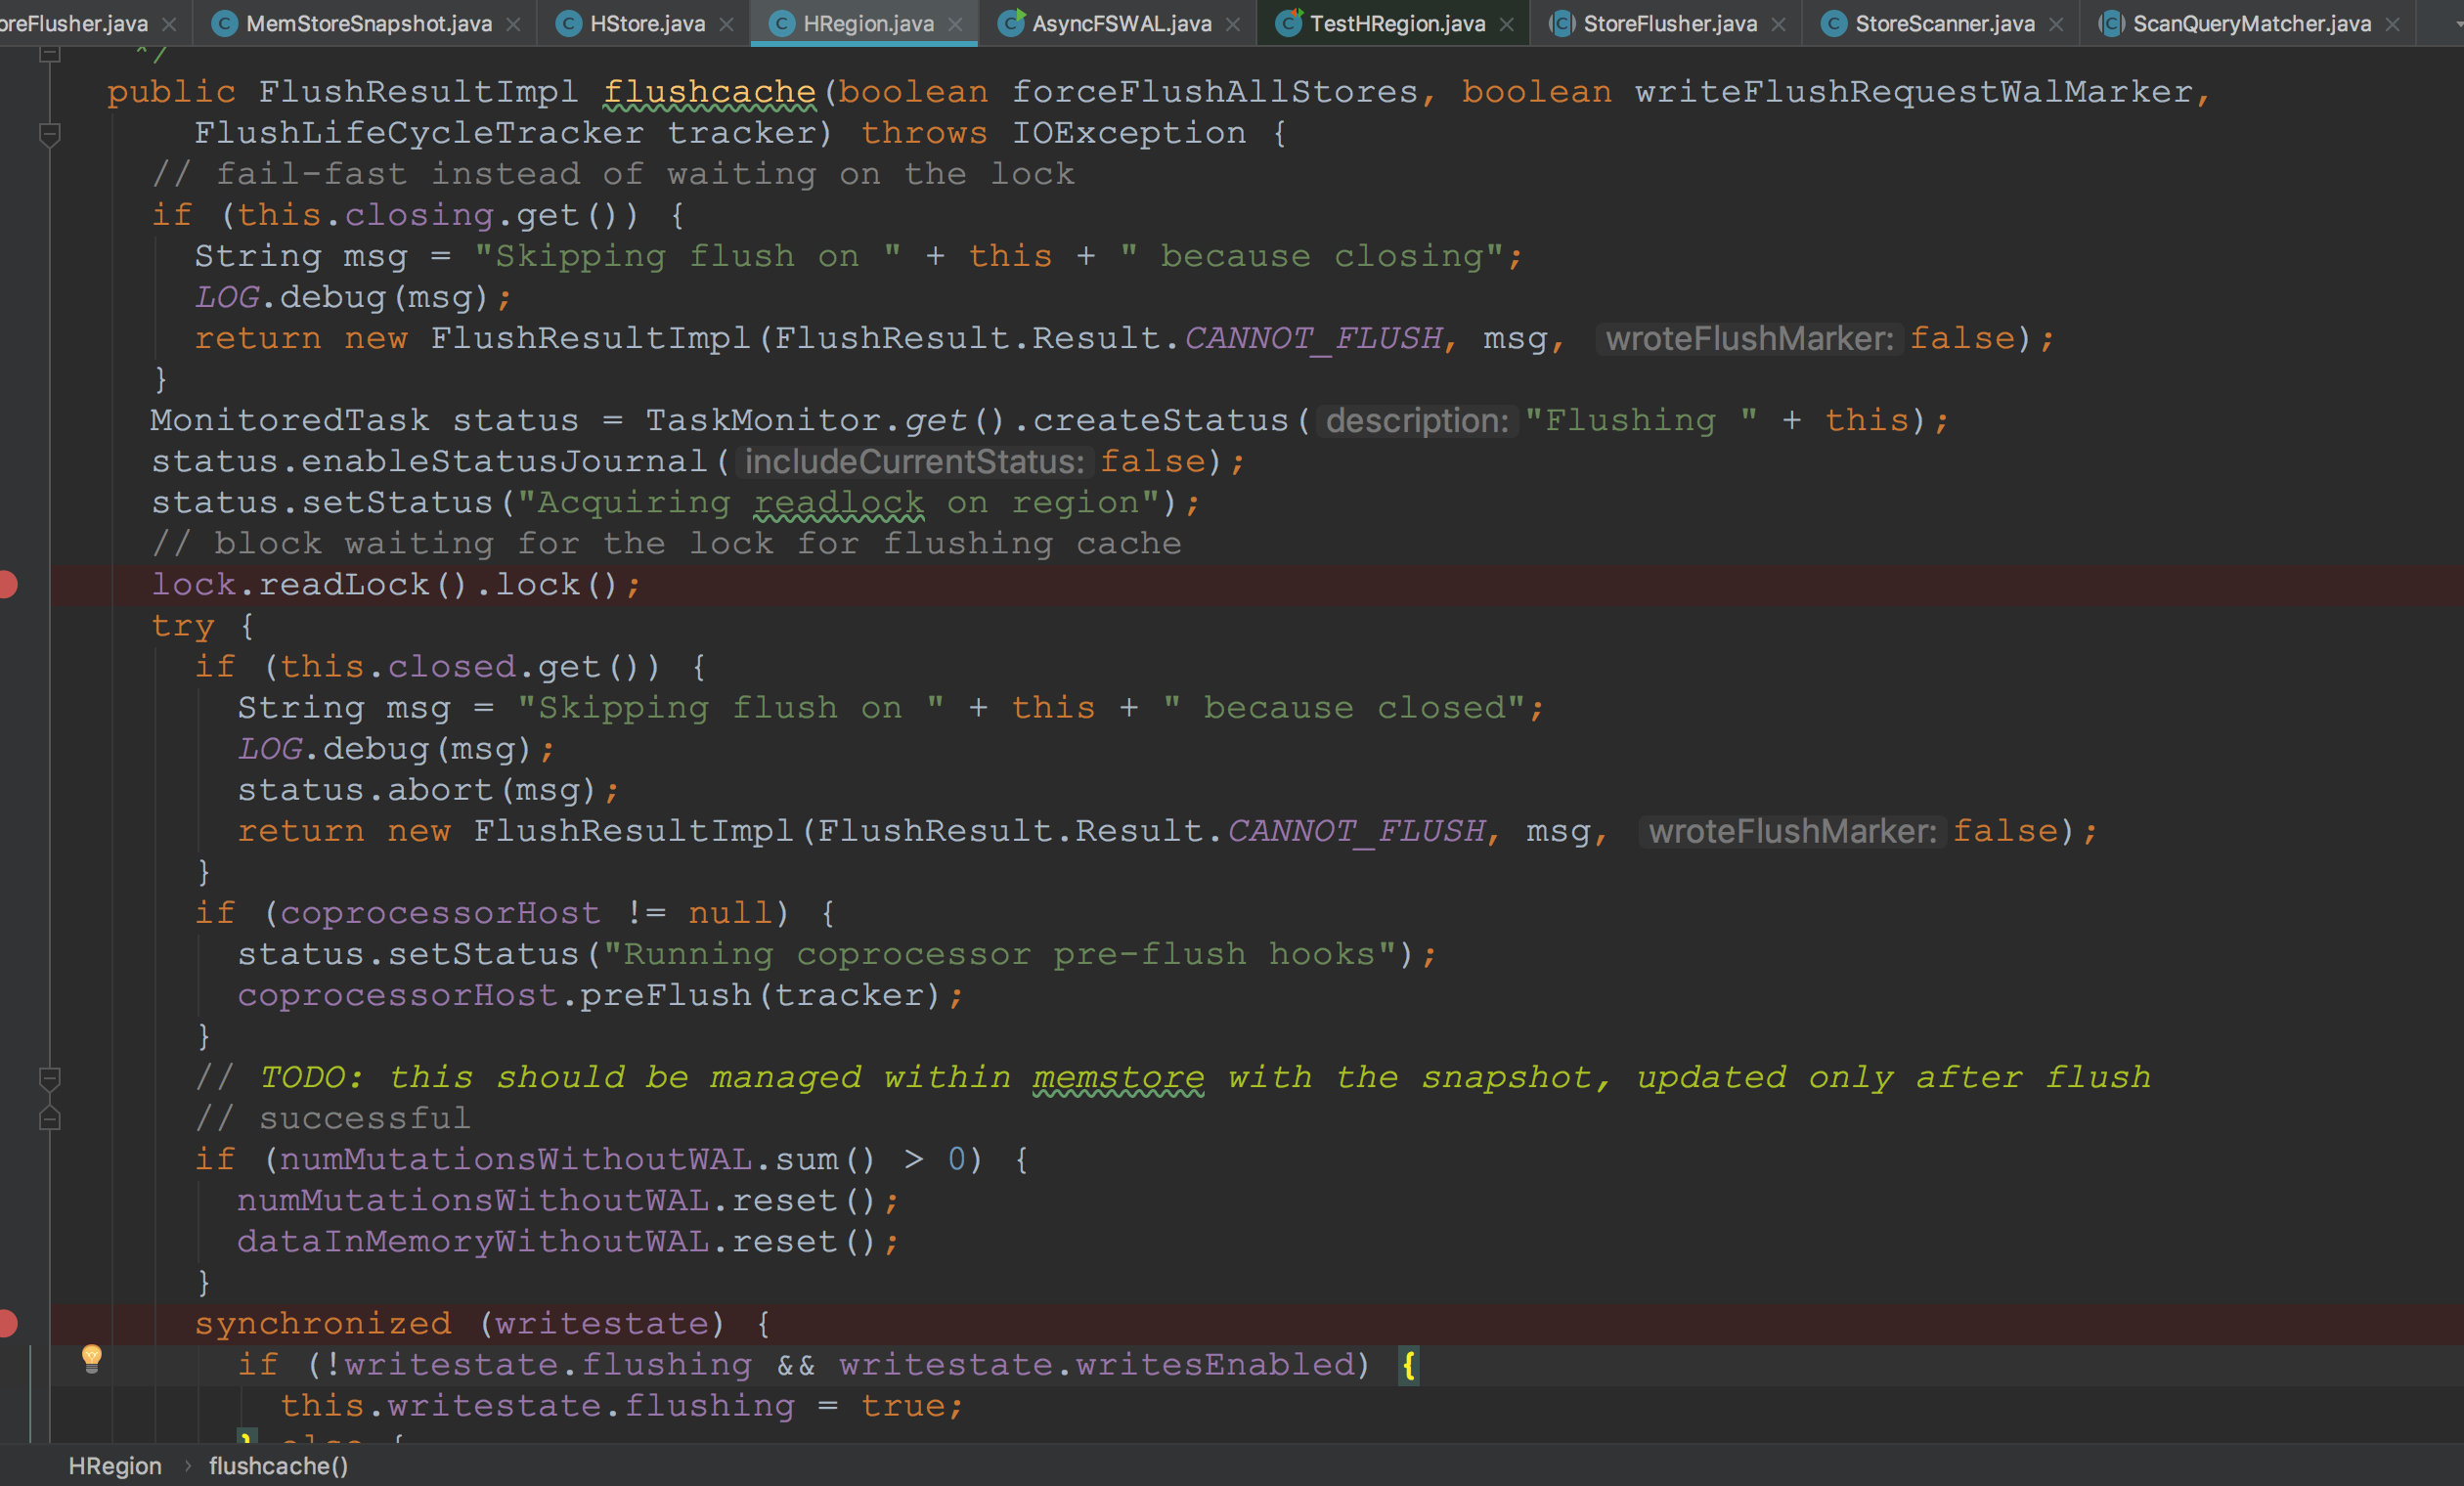Close the StoreScanner.java tab
This screenshot has height=1486, width=2464.
pos(2056,24)
